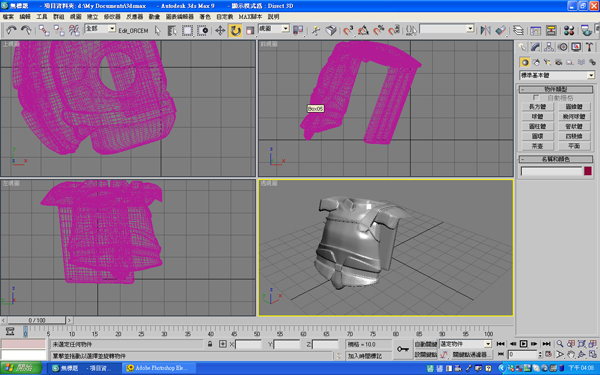The width and height of the screenshot is (600, 375).
Task: Open the Hierarchy command panel tab
Action: 549,47
